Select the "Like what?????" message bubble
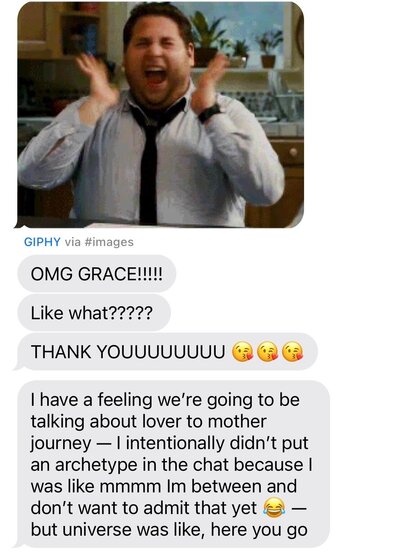 [94, 313]
